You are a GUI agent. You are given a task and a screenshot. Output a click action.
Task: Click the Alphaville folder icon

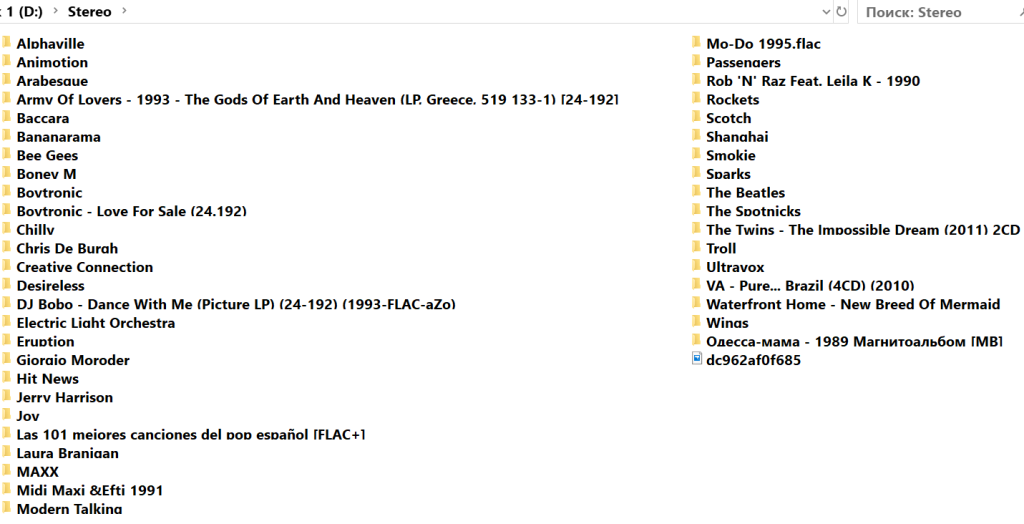[x=6, y=43]
